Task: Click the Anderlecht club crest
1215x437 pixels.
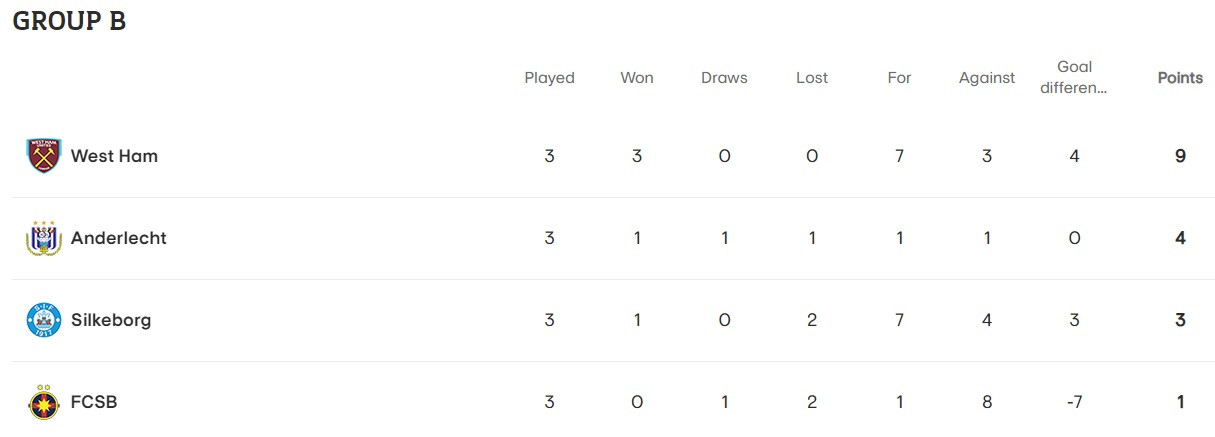Action: tap(44, 238)
